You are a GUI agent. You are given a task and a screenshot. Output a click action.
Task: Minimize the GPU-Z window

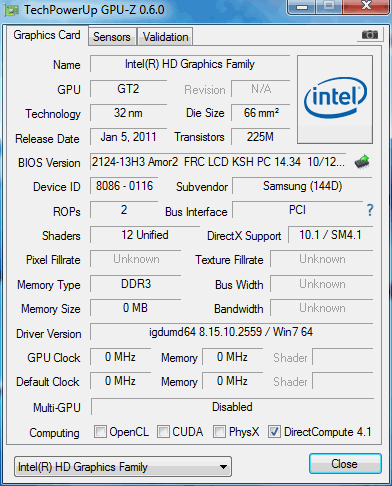[x=302, y=7]
